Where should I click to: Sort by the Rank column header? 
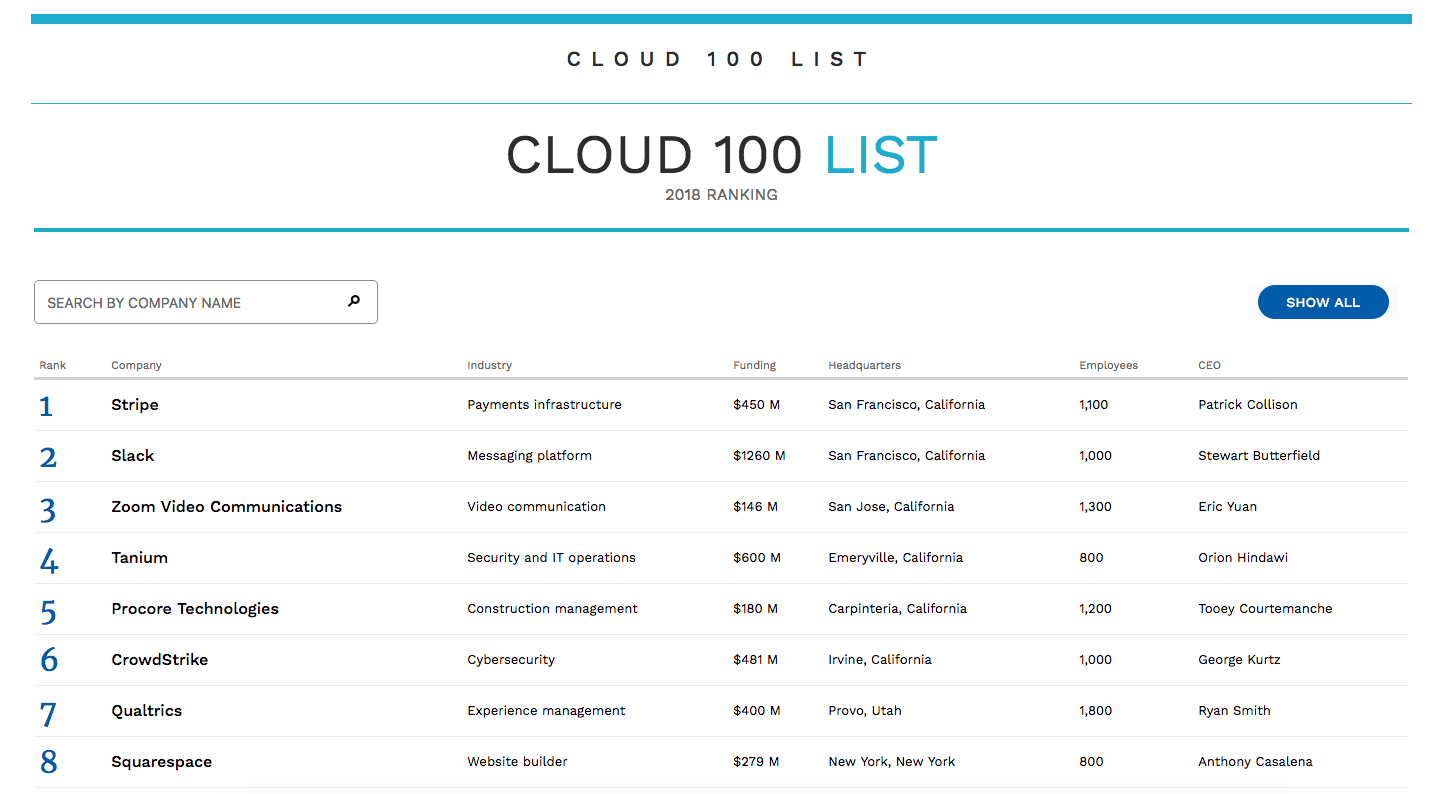coord(53,365)
